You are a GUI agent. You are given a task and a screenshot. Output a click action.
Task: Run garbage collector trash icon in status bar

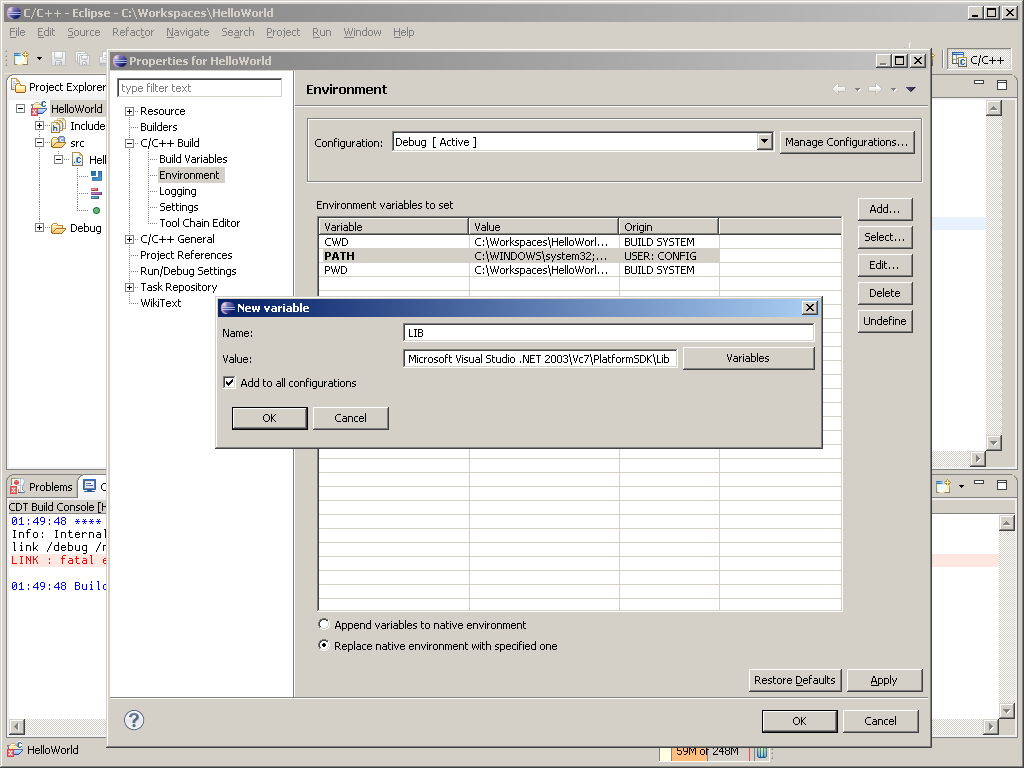pos(761,751)
